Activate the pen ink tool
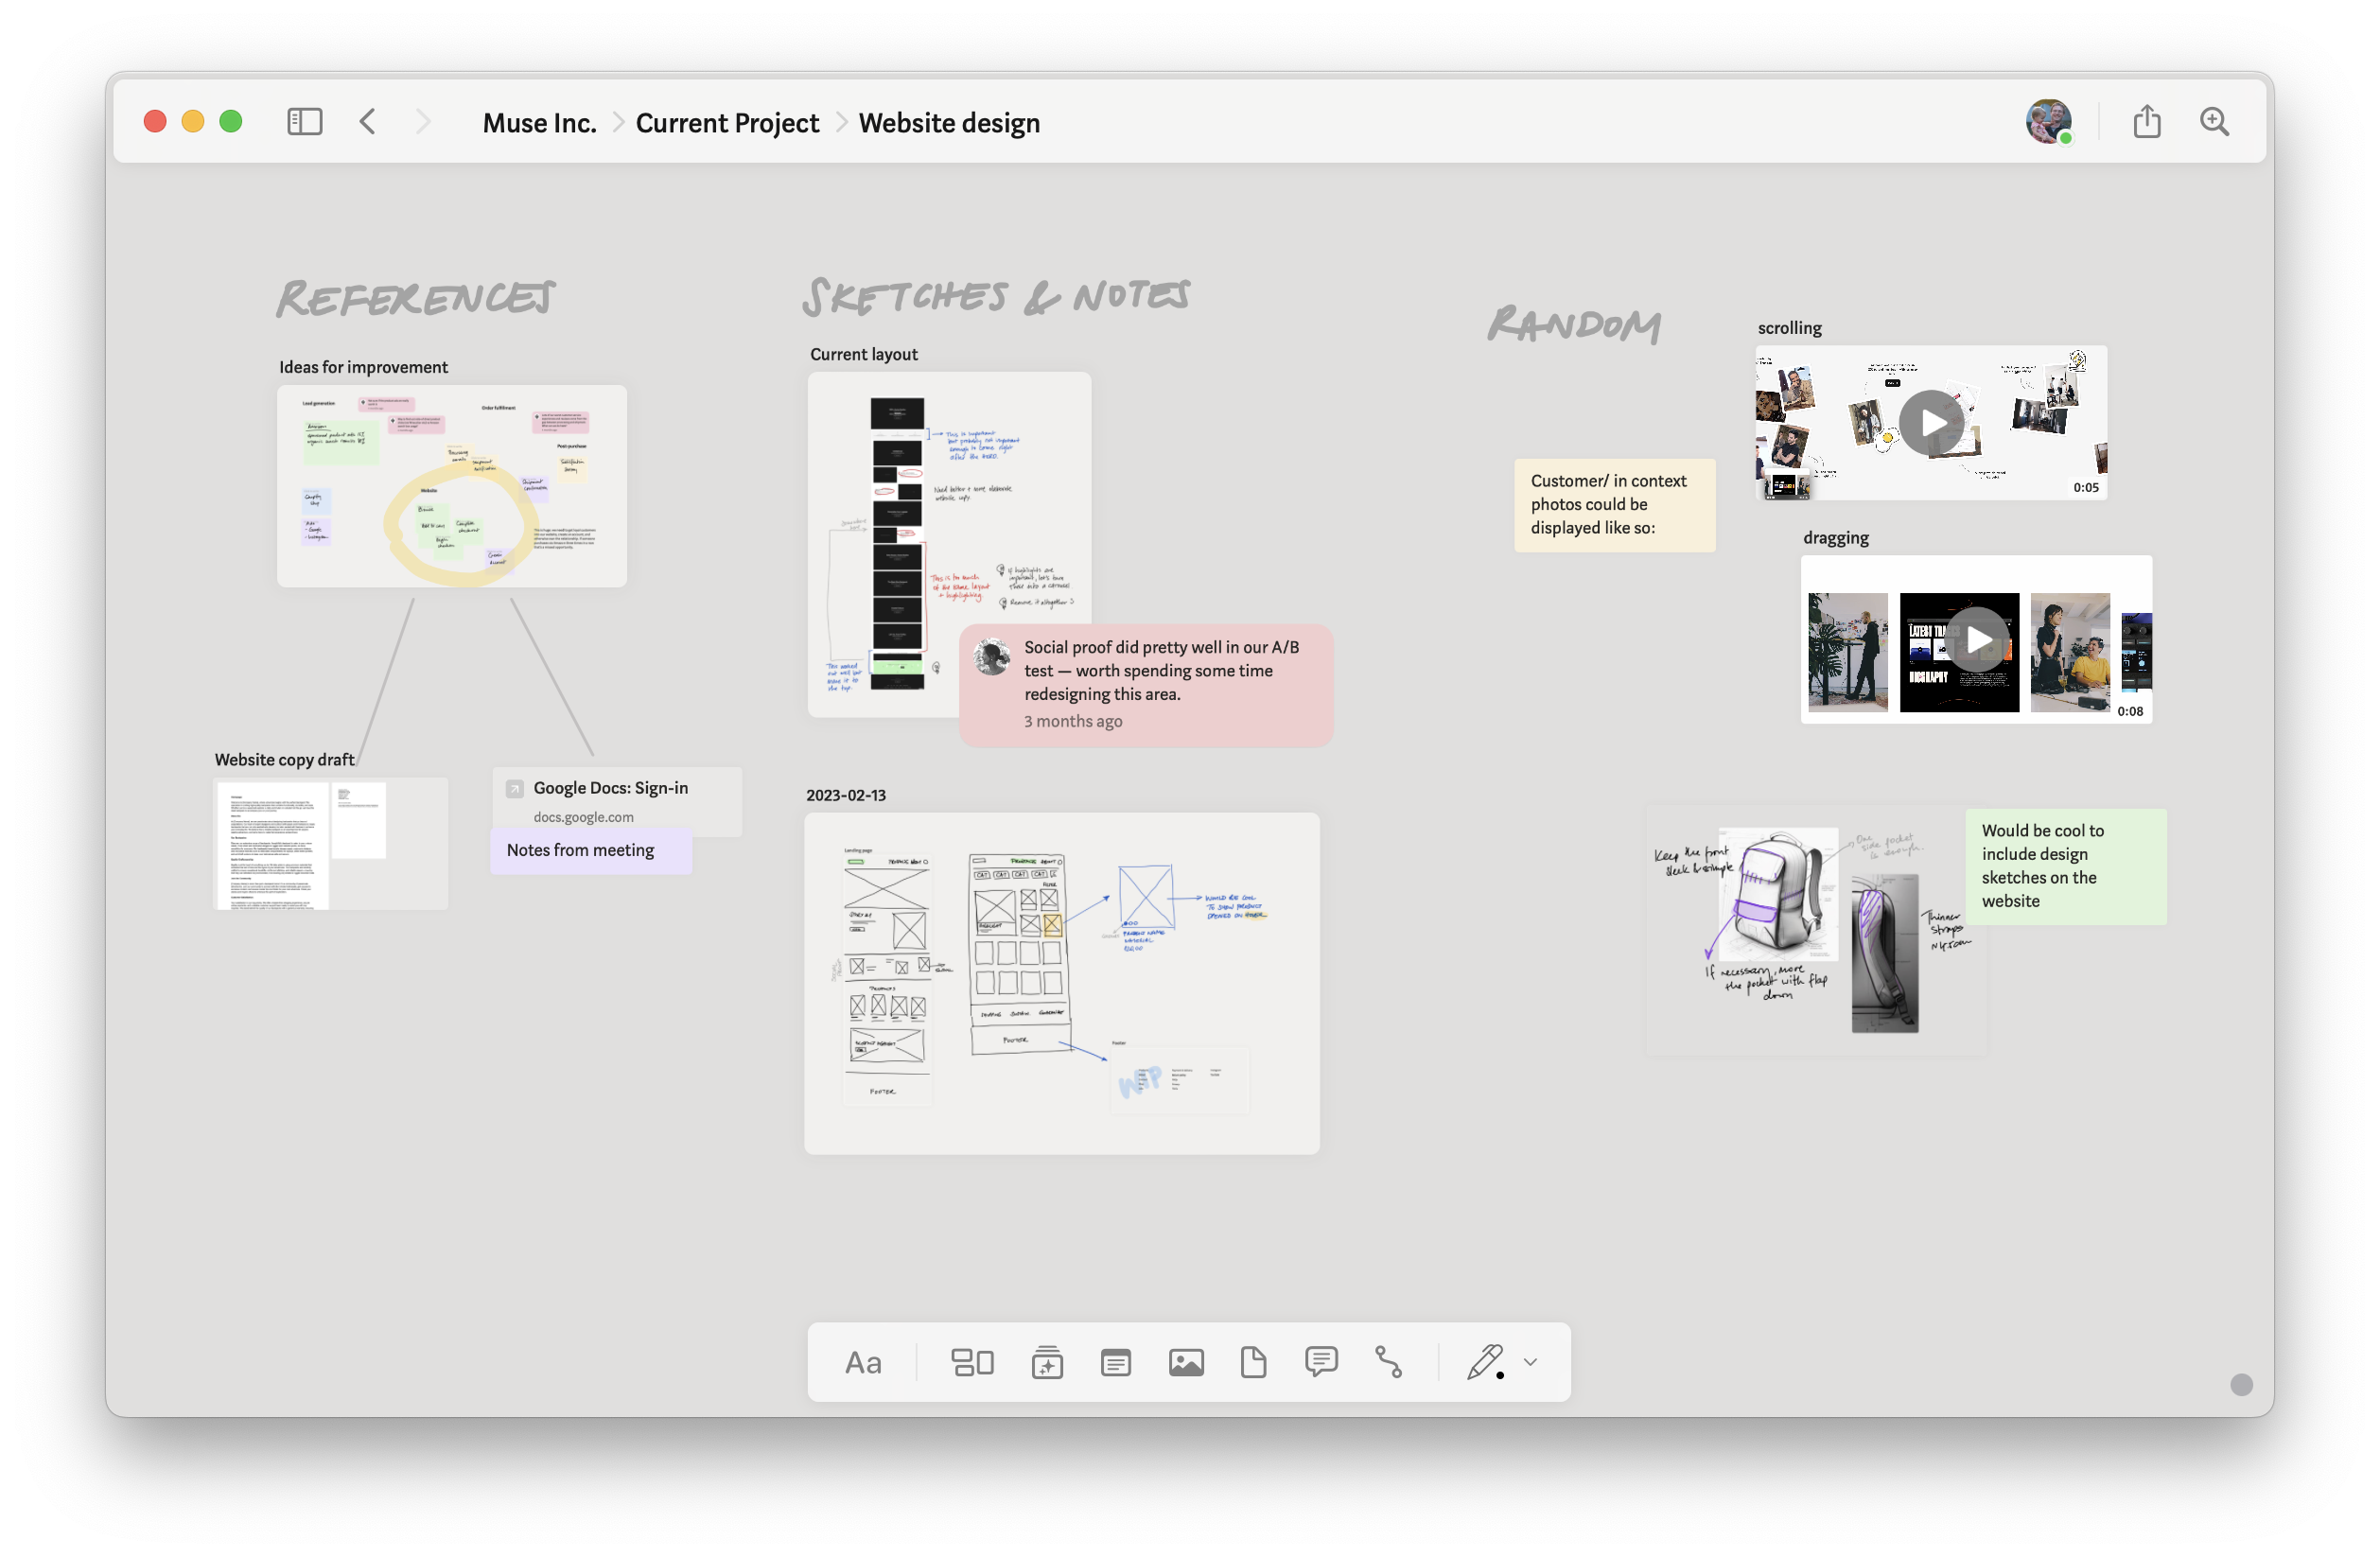Image resolution: width=2380 pixels, height=1557 pixels. pos(1485,1362)
